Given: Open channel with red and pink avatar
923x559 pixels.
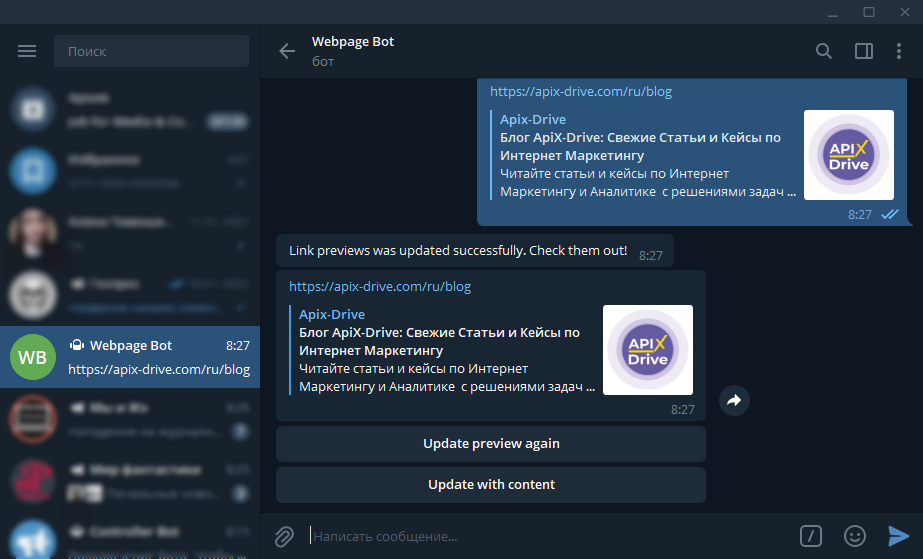Looking at the screenshot, I should tap(130, 481).
